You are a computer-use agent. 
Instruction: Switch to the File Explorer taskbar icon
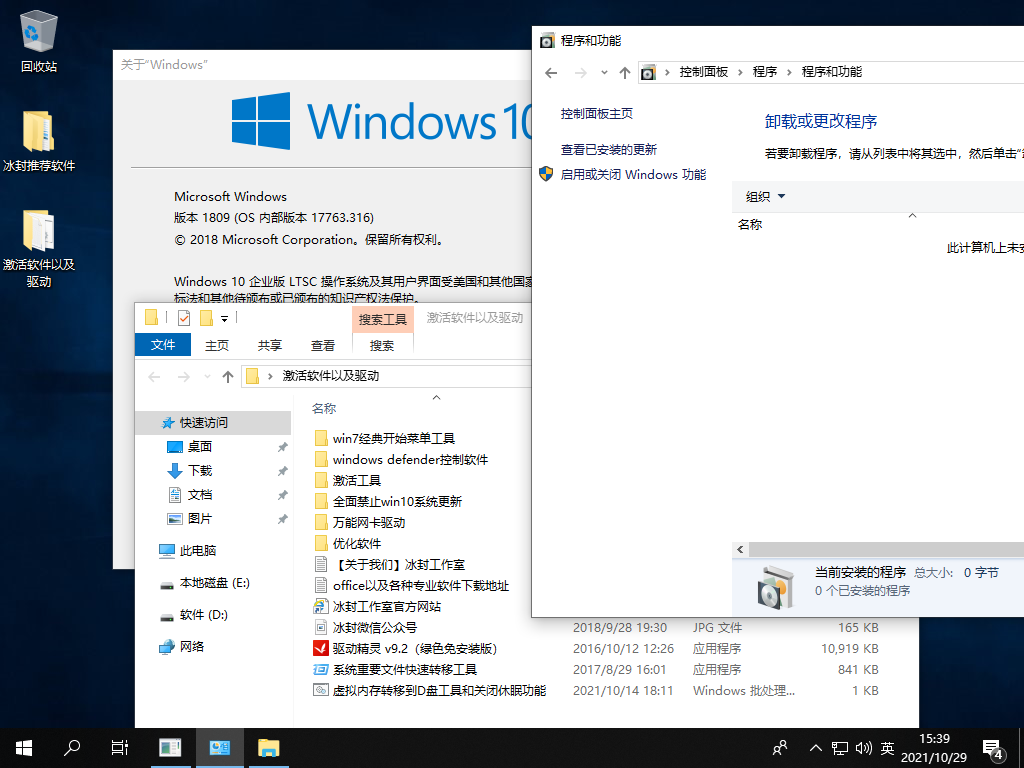(x=268, y=748)
